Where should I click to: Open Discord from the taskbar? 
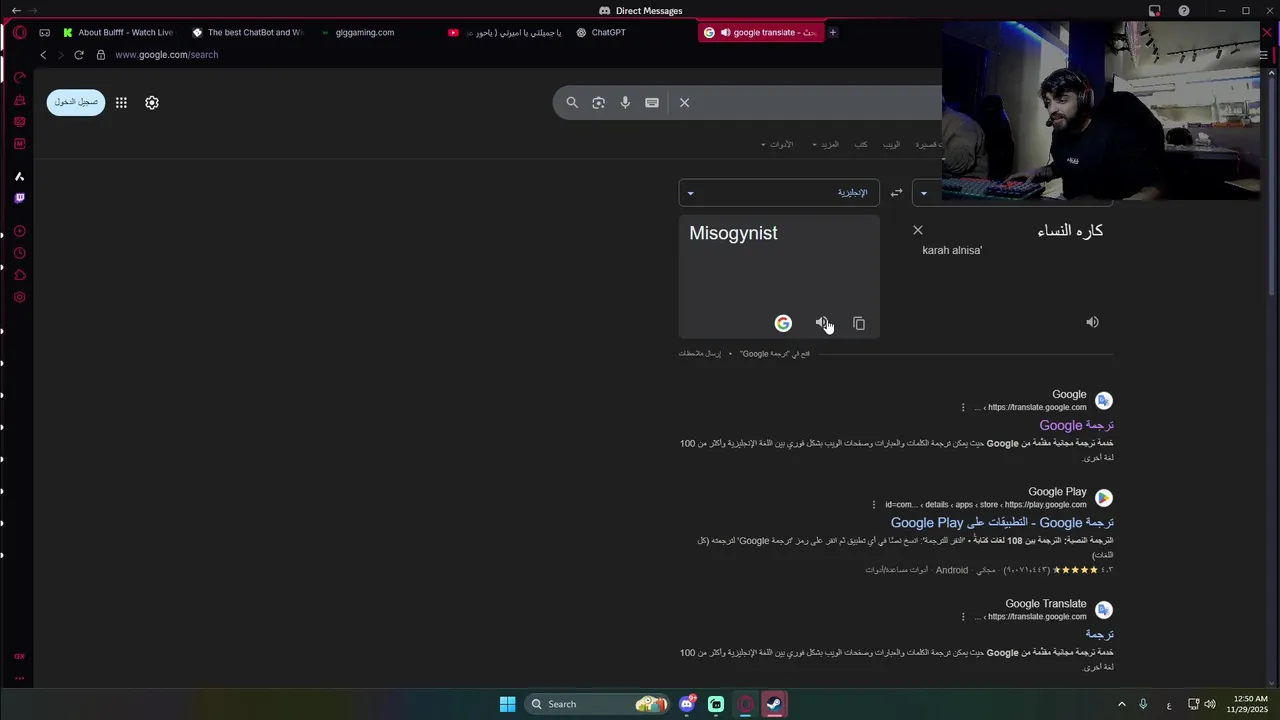[x=687, y=704]
